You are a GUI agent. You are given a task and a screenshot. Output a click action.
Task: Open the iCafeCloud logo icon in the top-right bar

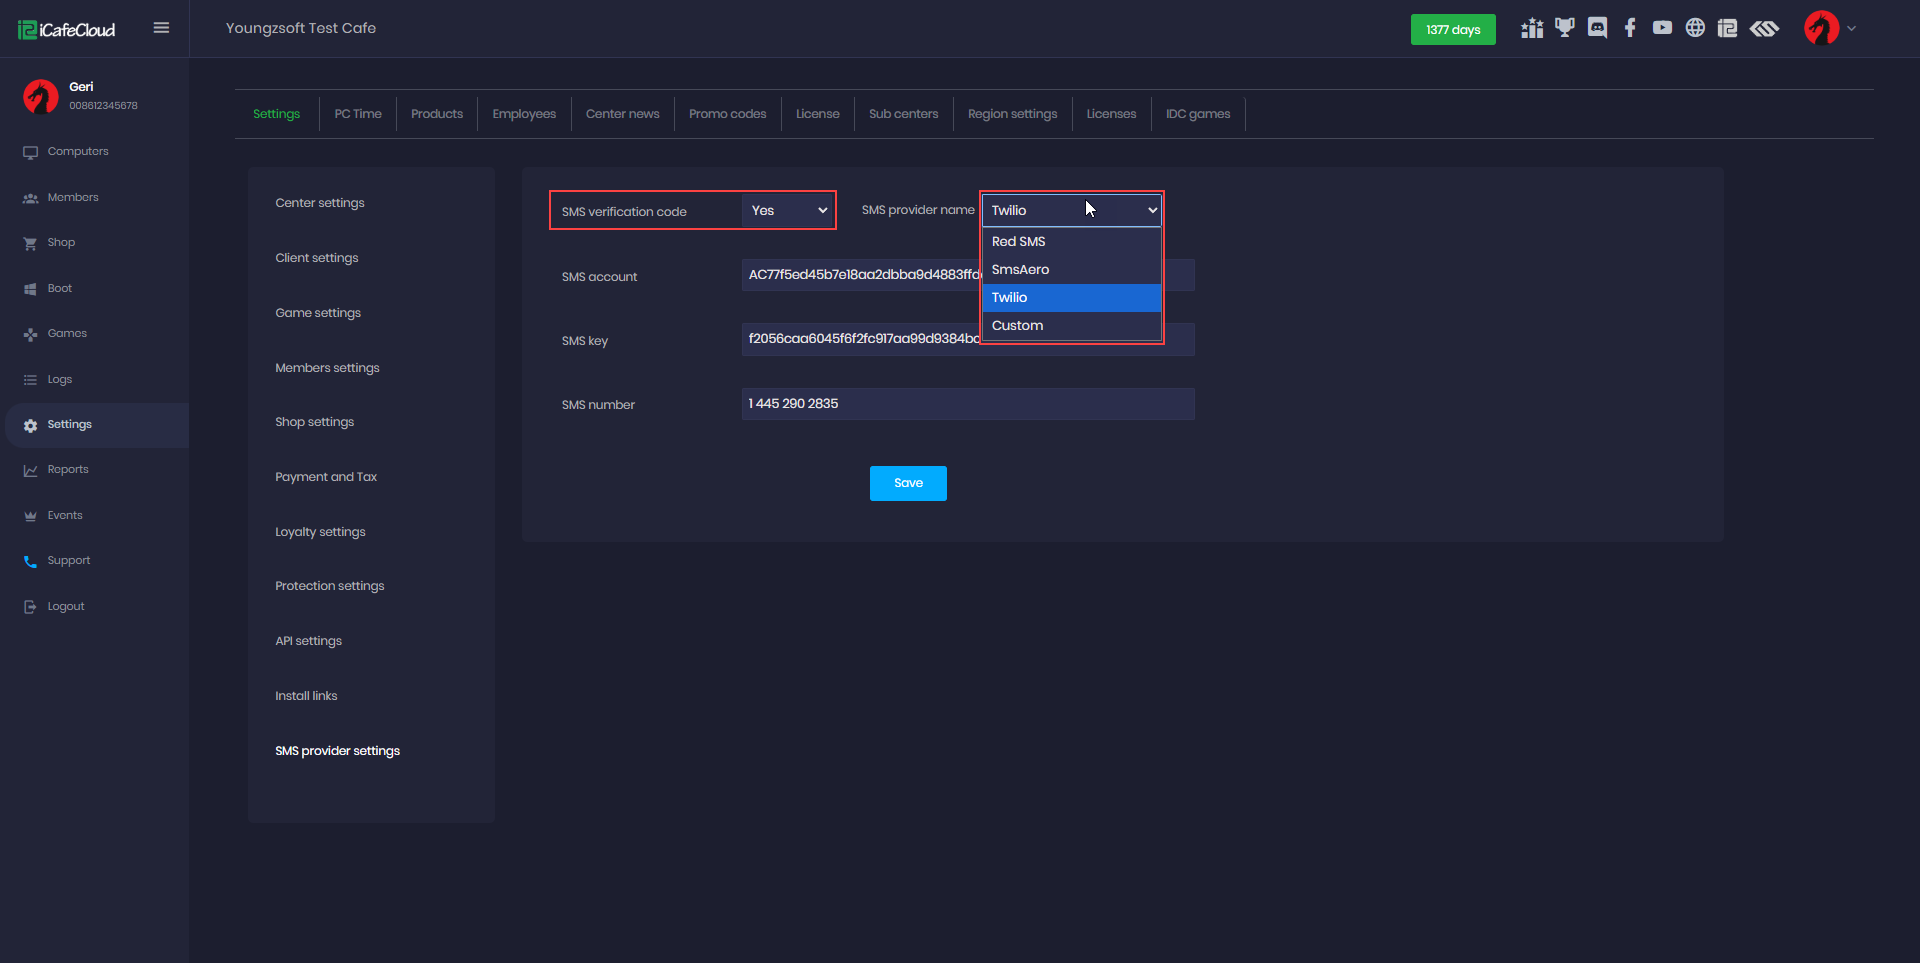(1727, 28)
